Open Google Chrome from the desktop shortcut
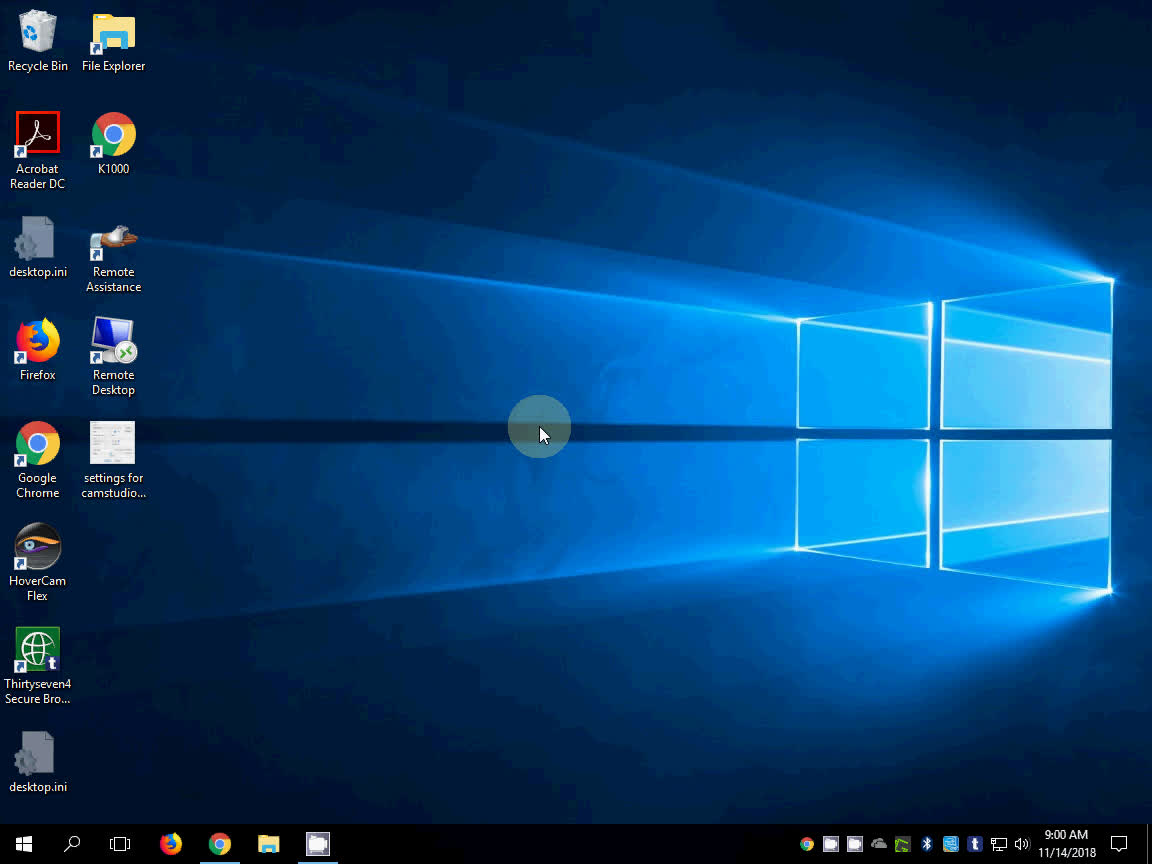Viewport: 1152px width, 864px height. (x=37, y=441)
